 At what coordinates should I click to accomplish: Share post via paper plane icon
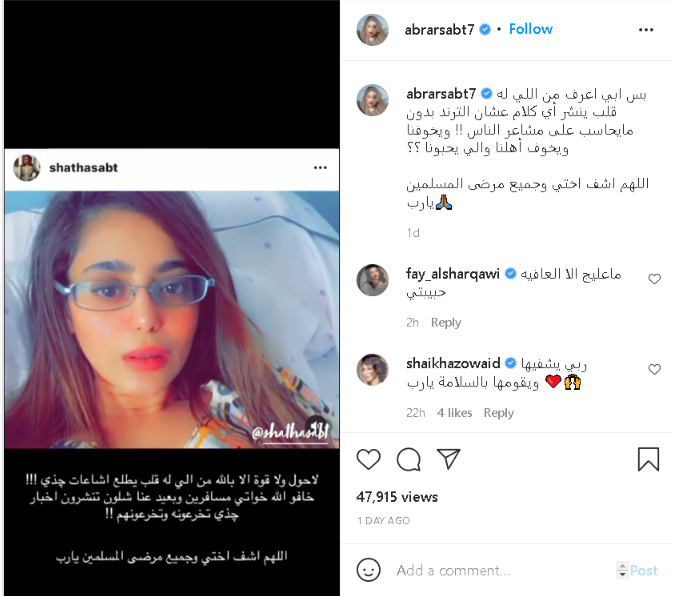tap(448, 458)
